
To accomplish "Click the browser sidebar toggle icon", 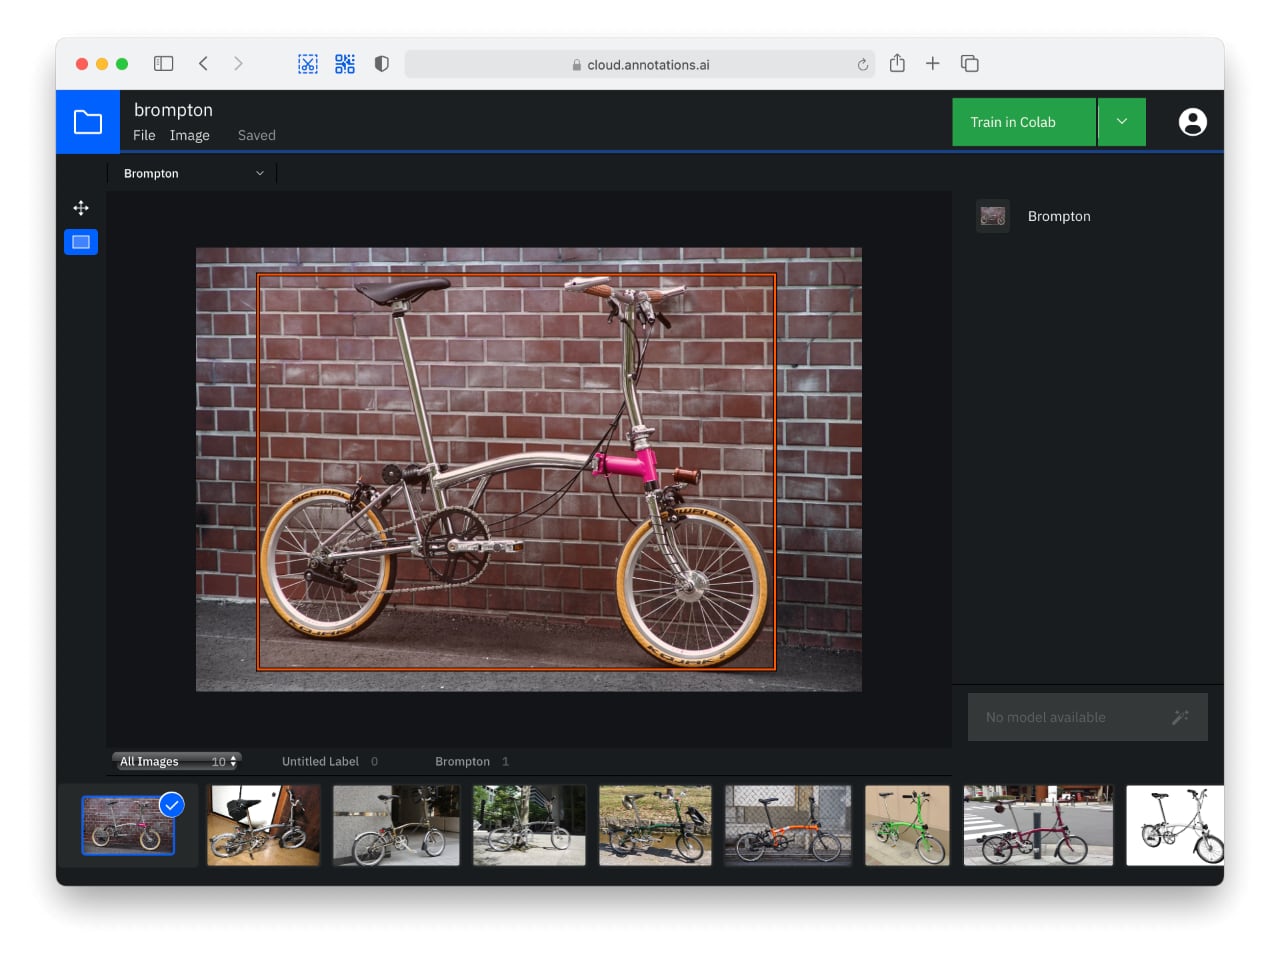I will pyautogui.click(x=164, y=64).
